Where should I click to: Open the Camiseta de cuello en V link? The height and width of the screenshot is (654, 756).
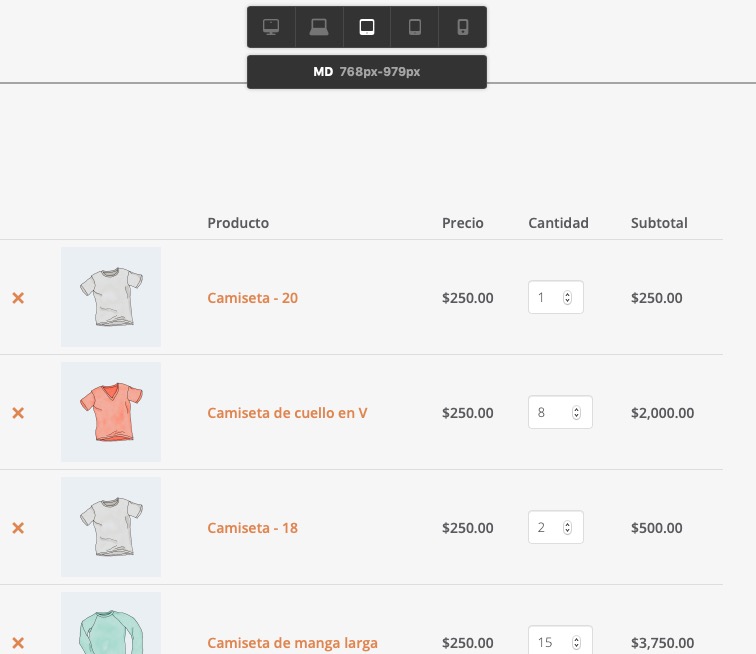click(x=287, y=413)
